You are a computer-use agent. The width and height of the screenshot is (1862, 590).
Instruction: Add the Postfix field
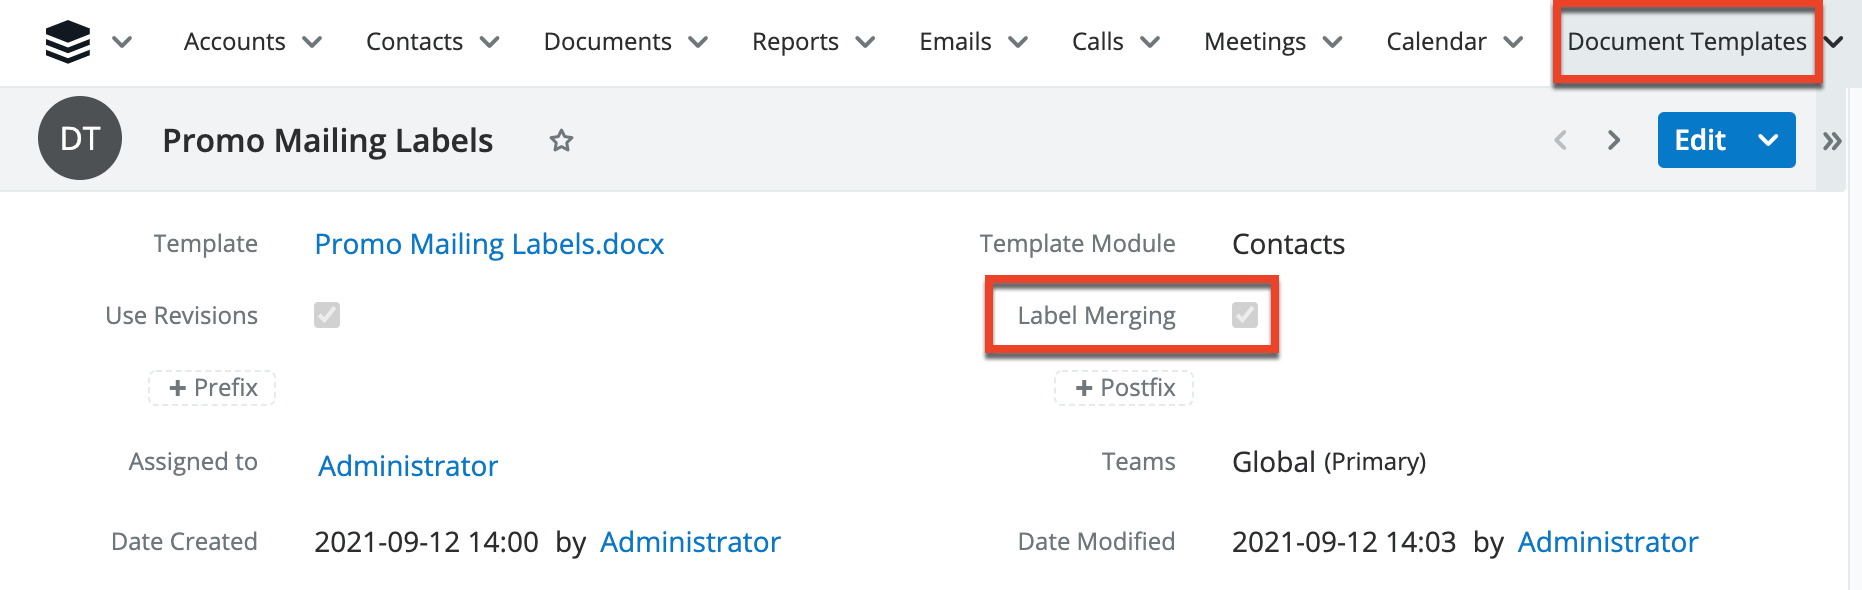click(x=1124, y=388)
